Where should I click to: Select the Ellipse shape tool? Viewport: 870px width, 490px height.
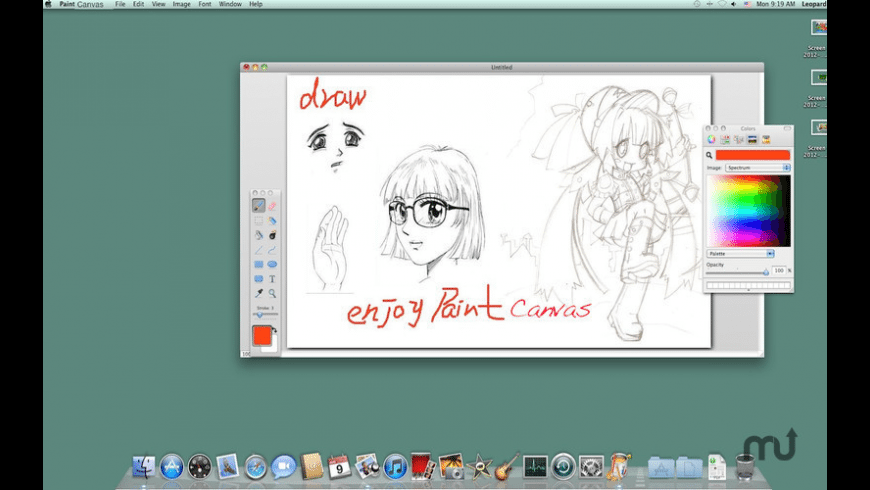[272, 264]
